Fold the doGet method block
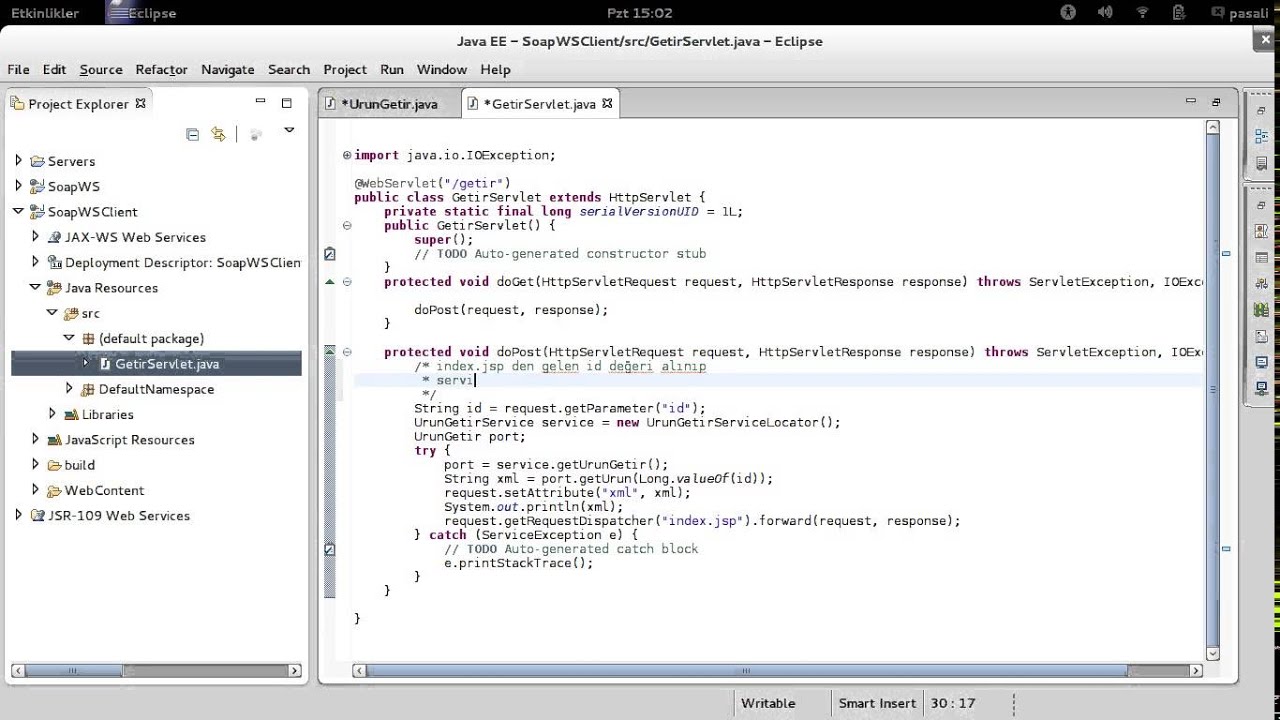 [347, 282]
